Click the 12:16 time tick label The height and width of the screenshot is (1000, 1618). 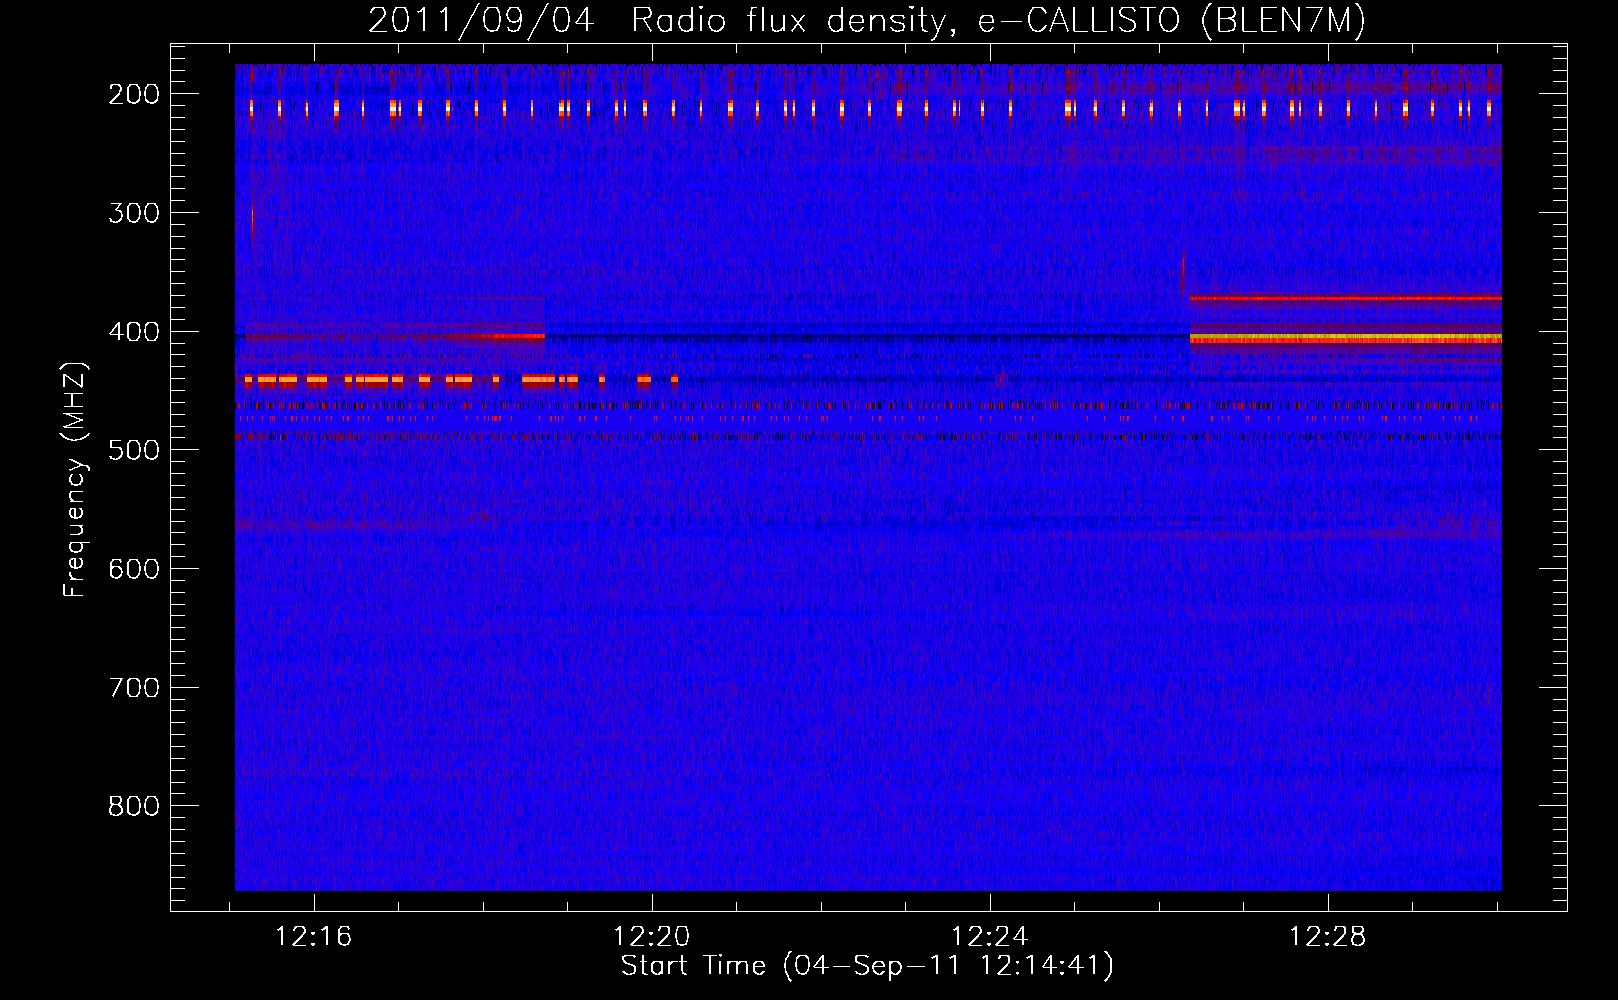(x=314, y=937)
